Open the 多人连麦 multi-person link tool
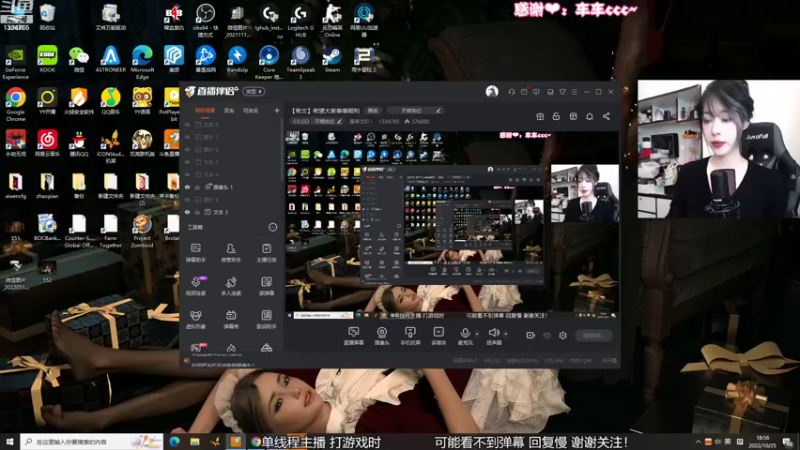 pyautogui.click(x=231, y=286)
